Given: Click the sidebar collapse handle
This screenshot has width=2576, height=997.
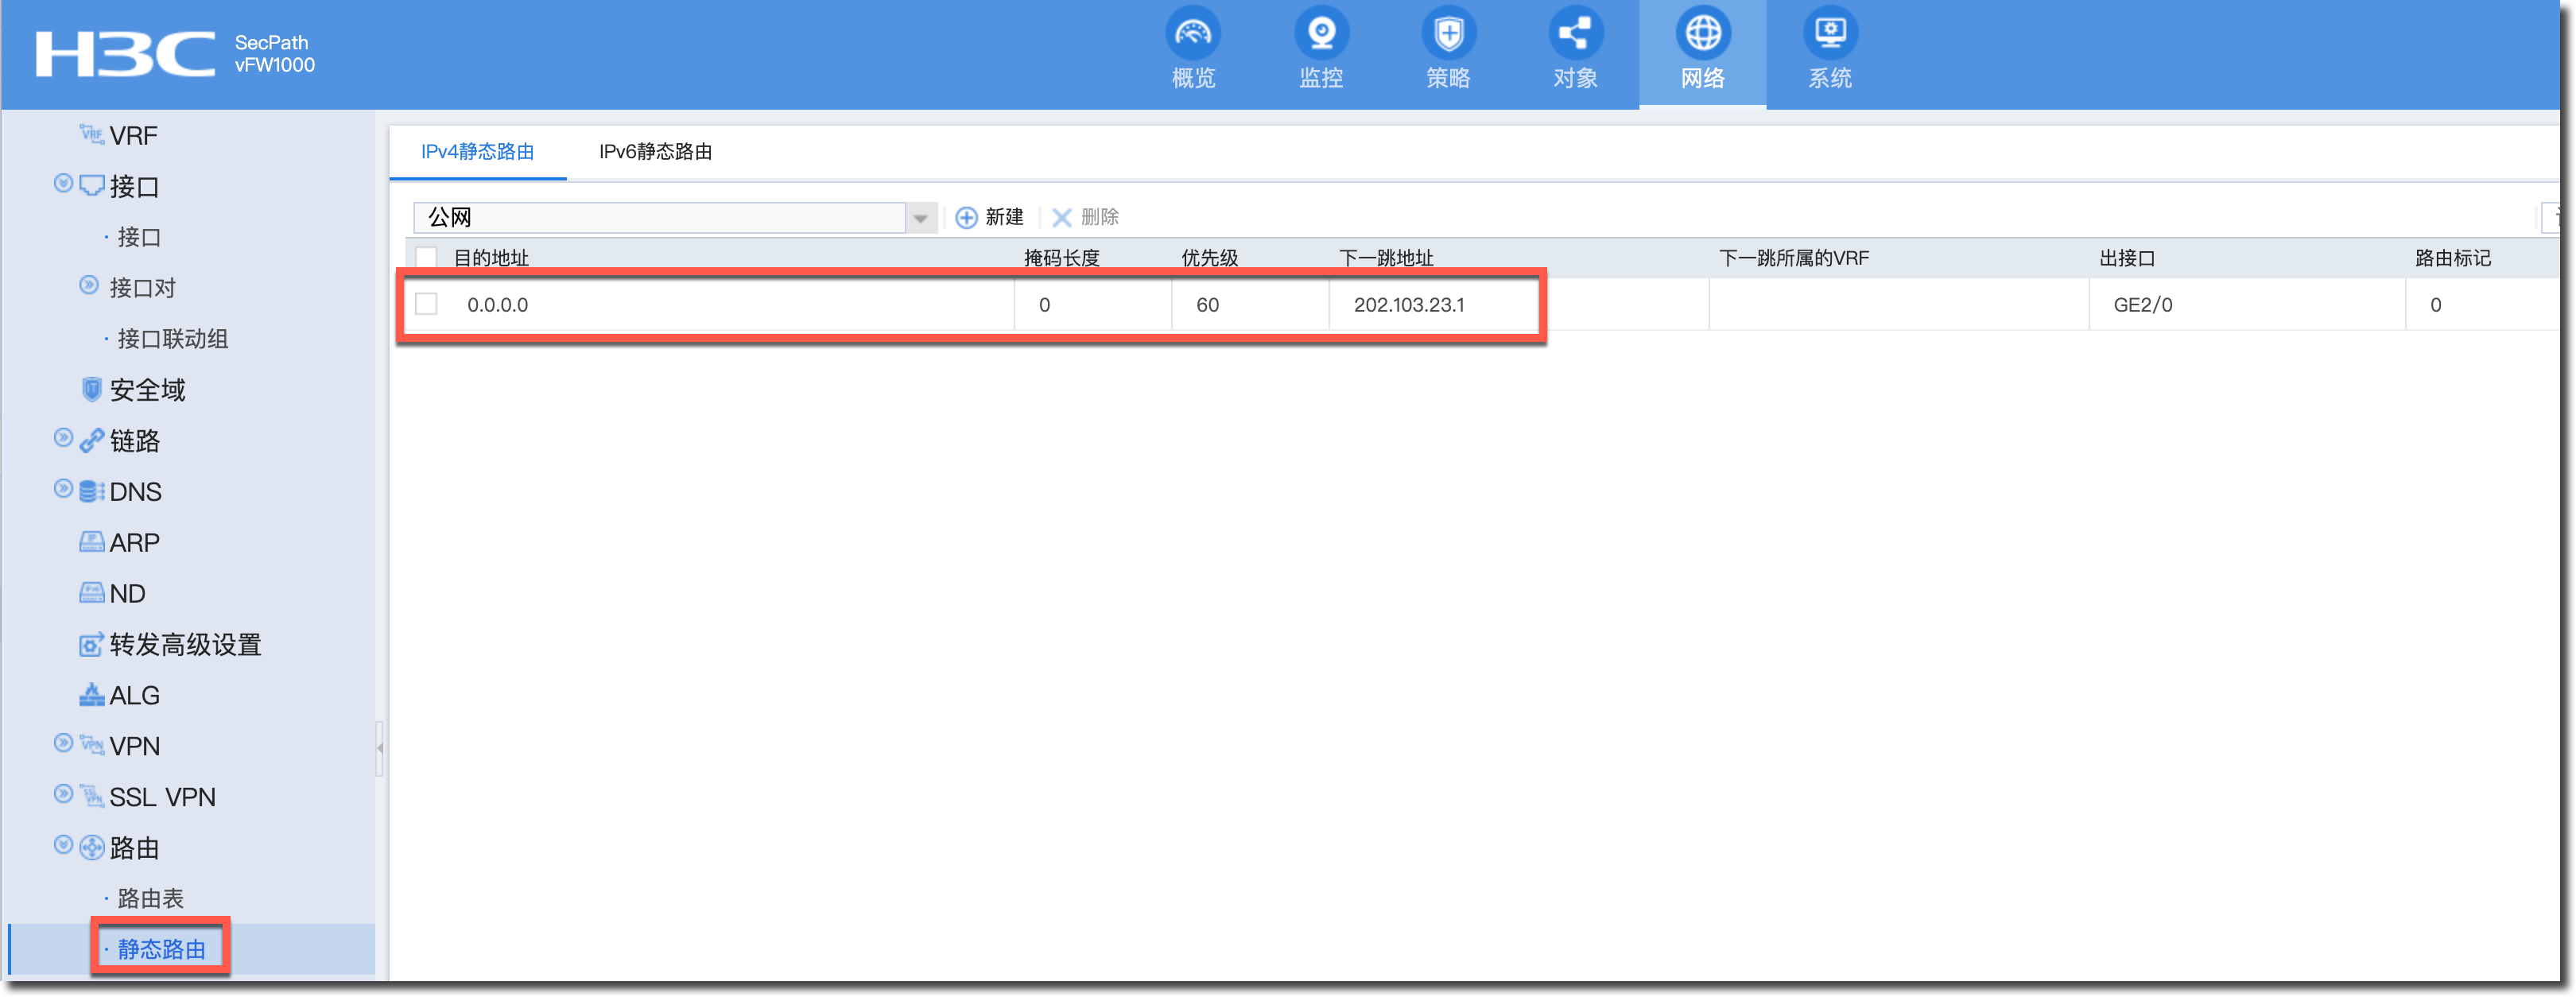Looking at the screenshot, I should coord(380,748).
